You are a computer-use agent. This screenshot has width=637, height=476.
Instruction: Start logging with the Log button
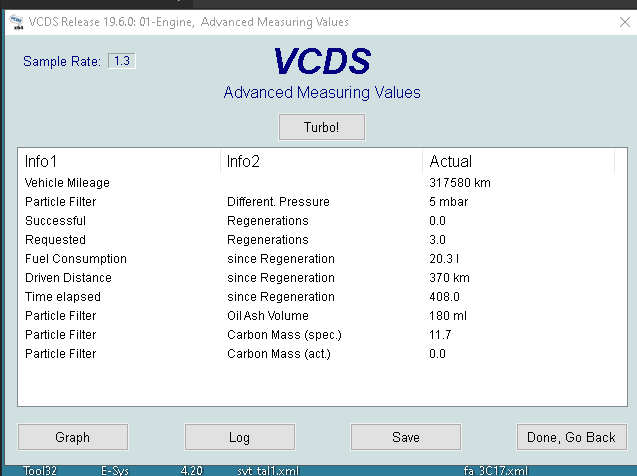(x=240, y=437)
